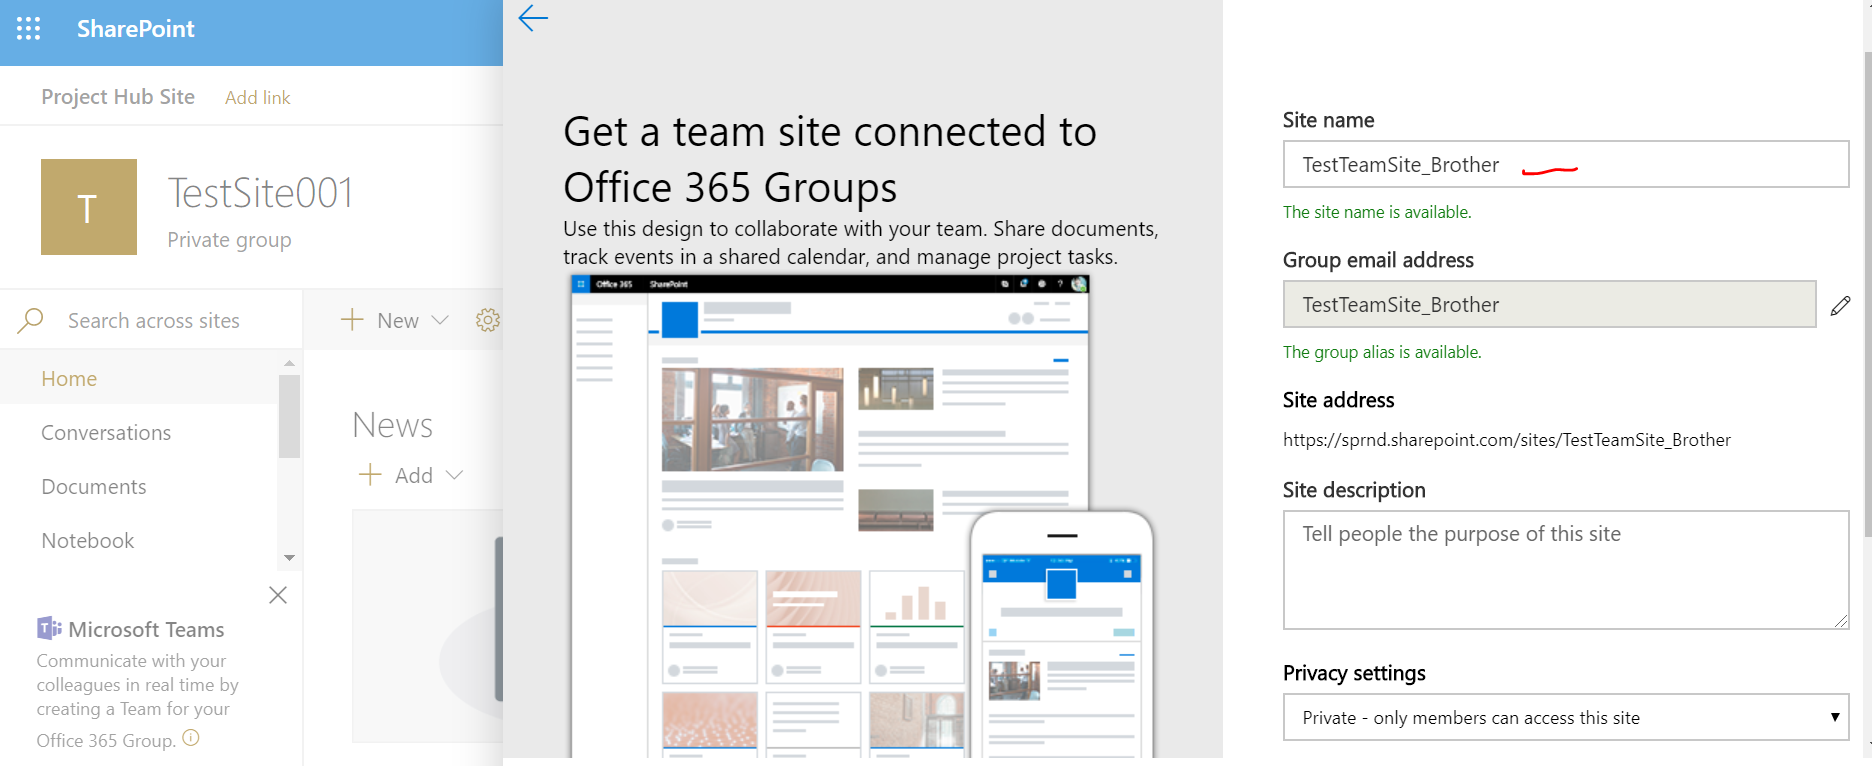Click Add link in hub navigation
1872x766 pixels.
(x=258, y=98)
